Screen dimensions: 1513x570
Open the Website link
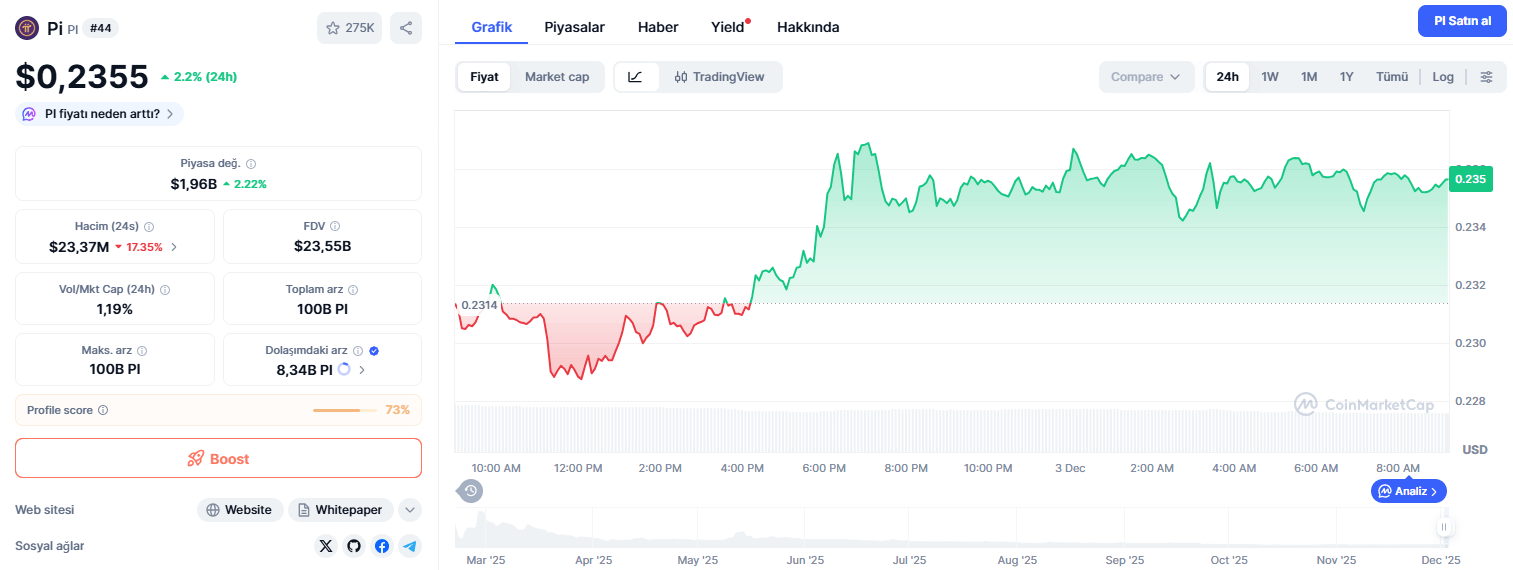(x=240, y=510)
